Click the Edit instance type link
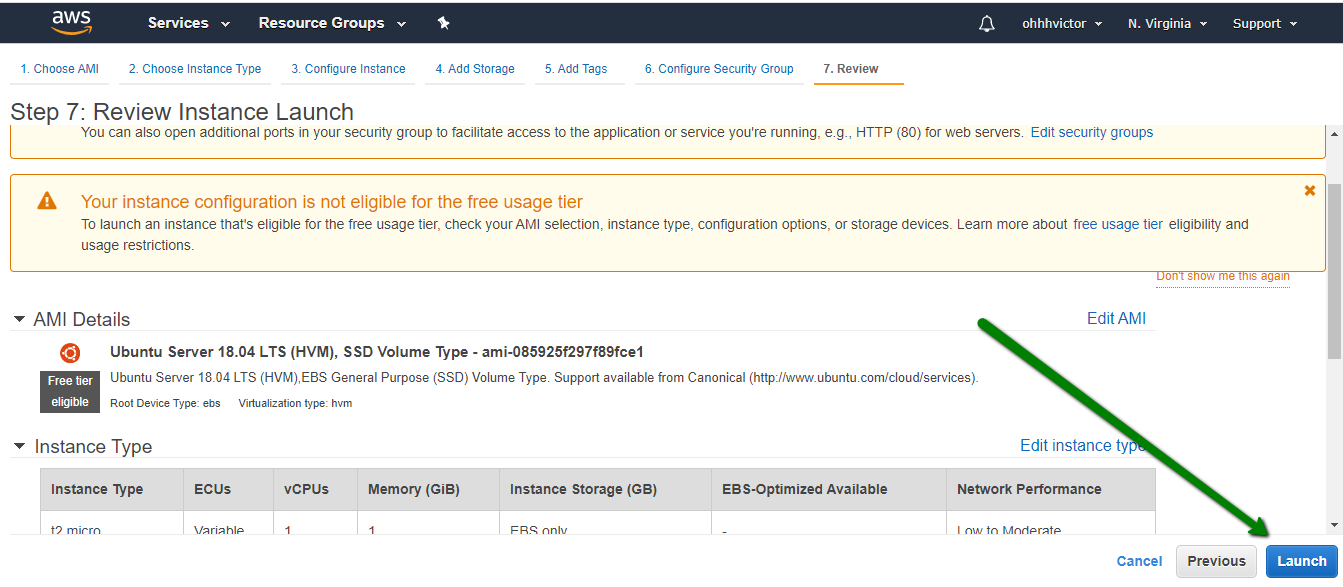1343x587 pixels. [x=1083, y=445]
